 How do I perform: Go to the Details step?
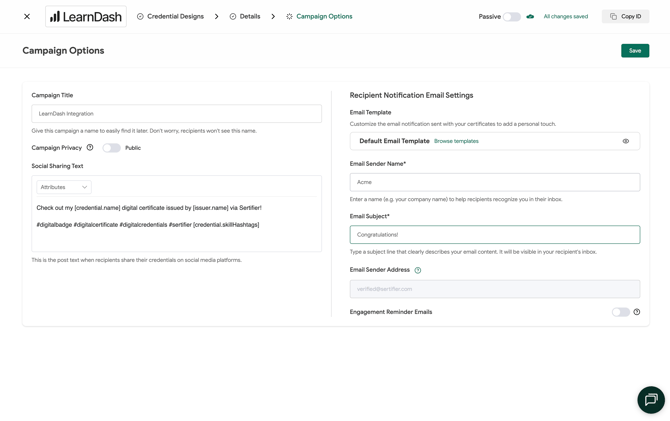(245, 16)
